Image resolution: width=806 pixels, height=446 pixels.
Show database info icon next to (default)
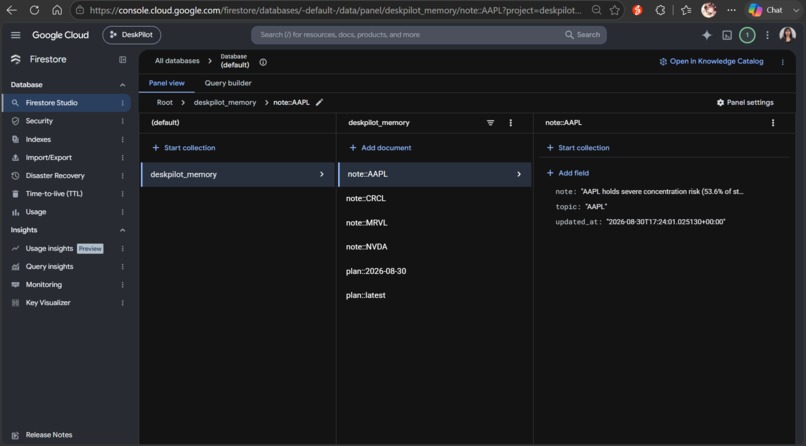tap(263, 62)
